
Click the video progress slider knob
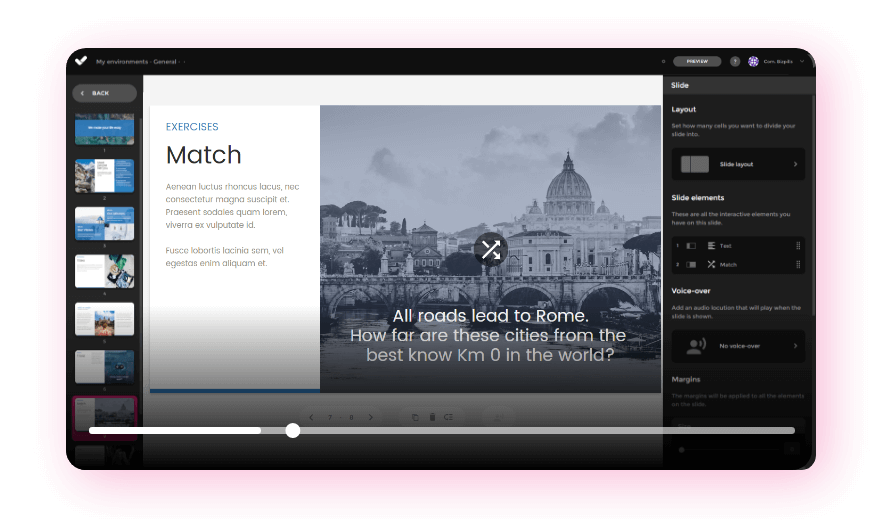[292, 430]
